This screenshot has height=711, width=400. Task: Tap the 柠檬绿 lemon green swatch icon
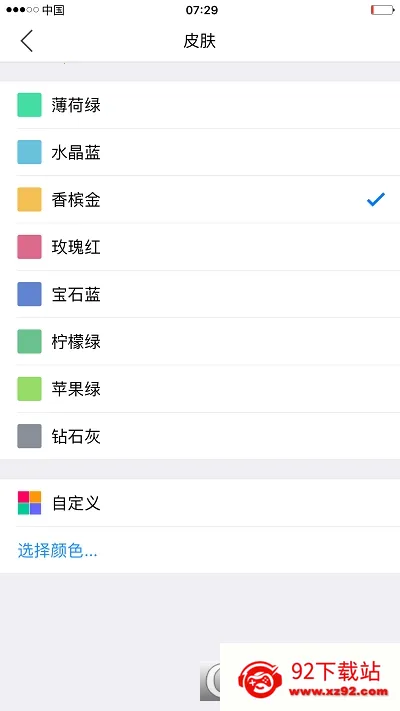[29, 341]
